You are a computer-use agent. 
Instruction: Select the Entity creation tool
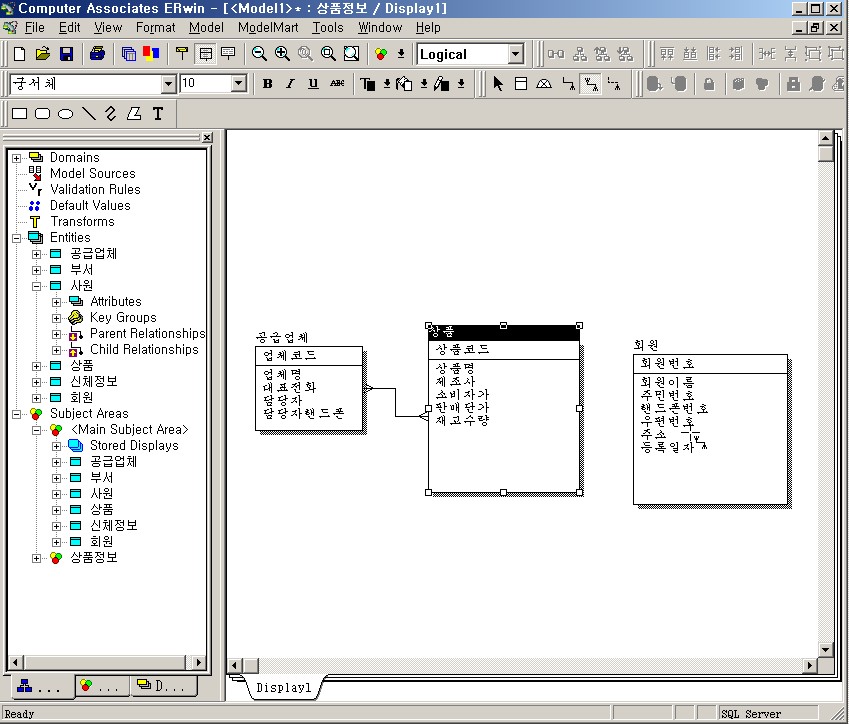[x=521, y=83]
